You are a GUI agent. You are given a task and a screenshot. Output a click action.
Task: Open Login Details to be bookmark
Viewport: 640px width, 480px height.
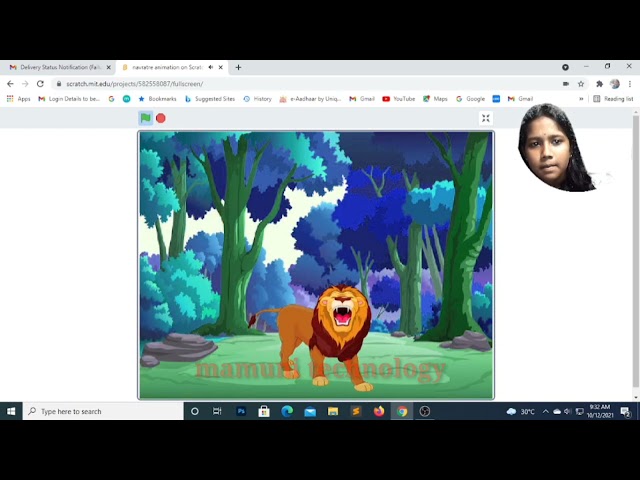69,99
